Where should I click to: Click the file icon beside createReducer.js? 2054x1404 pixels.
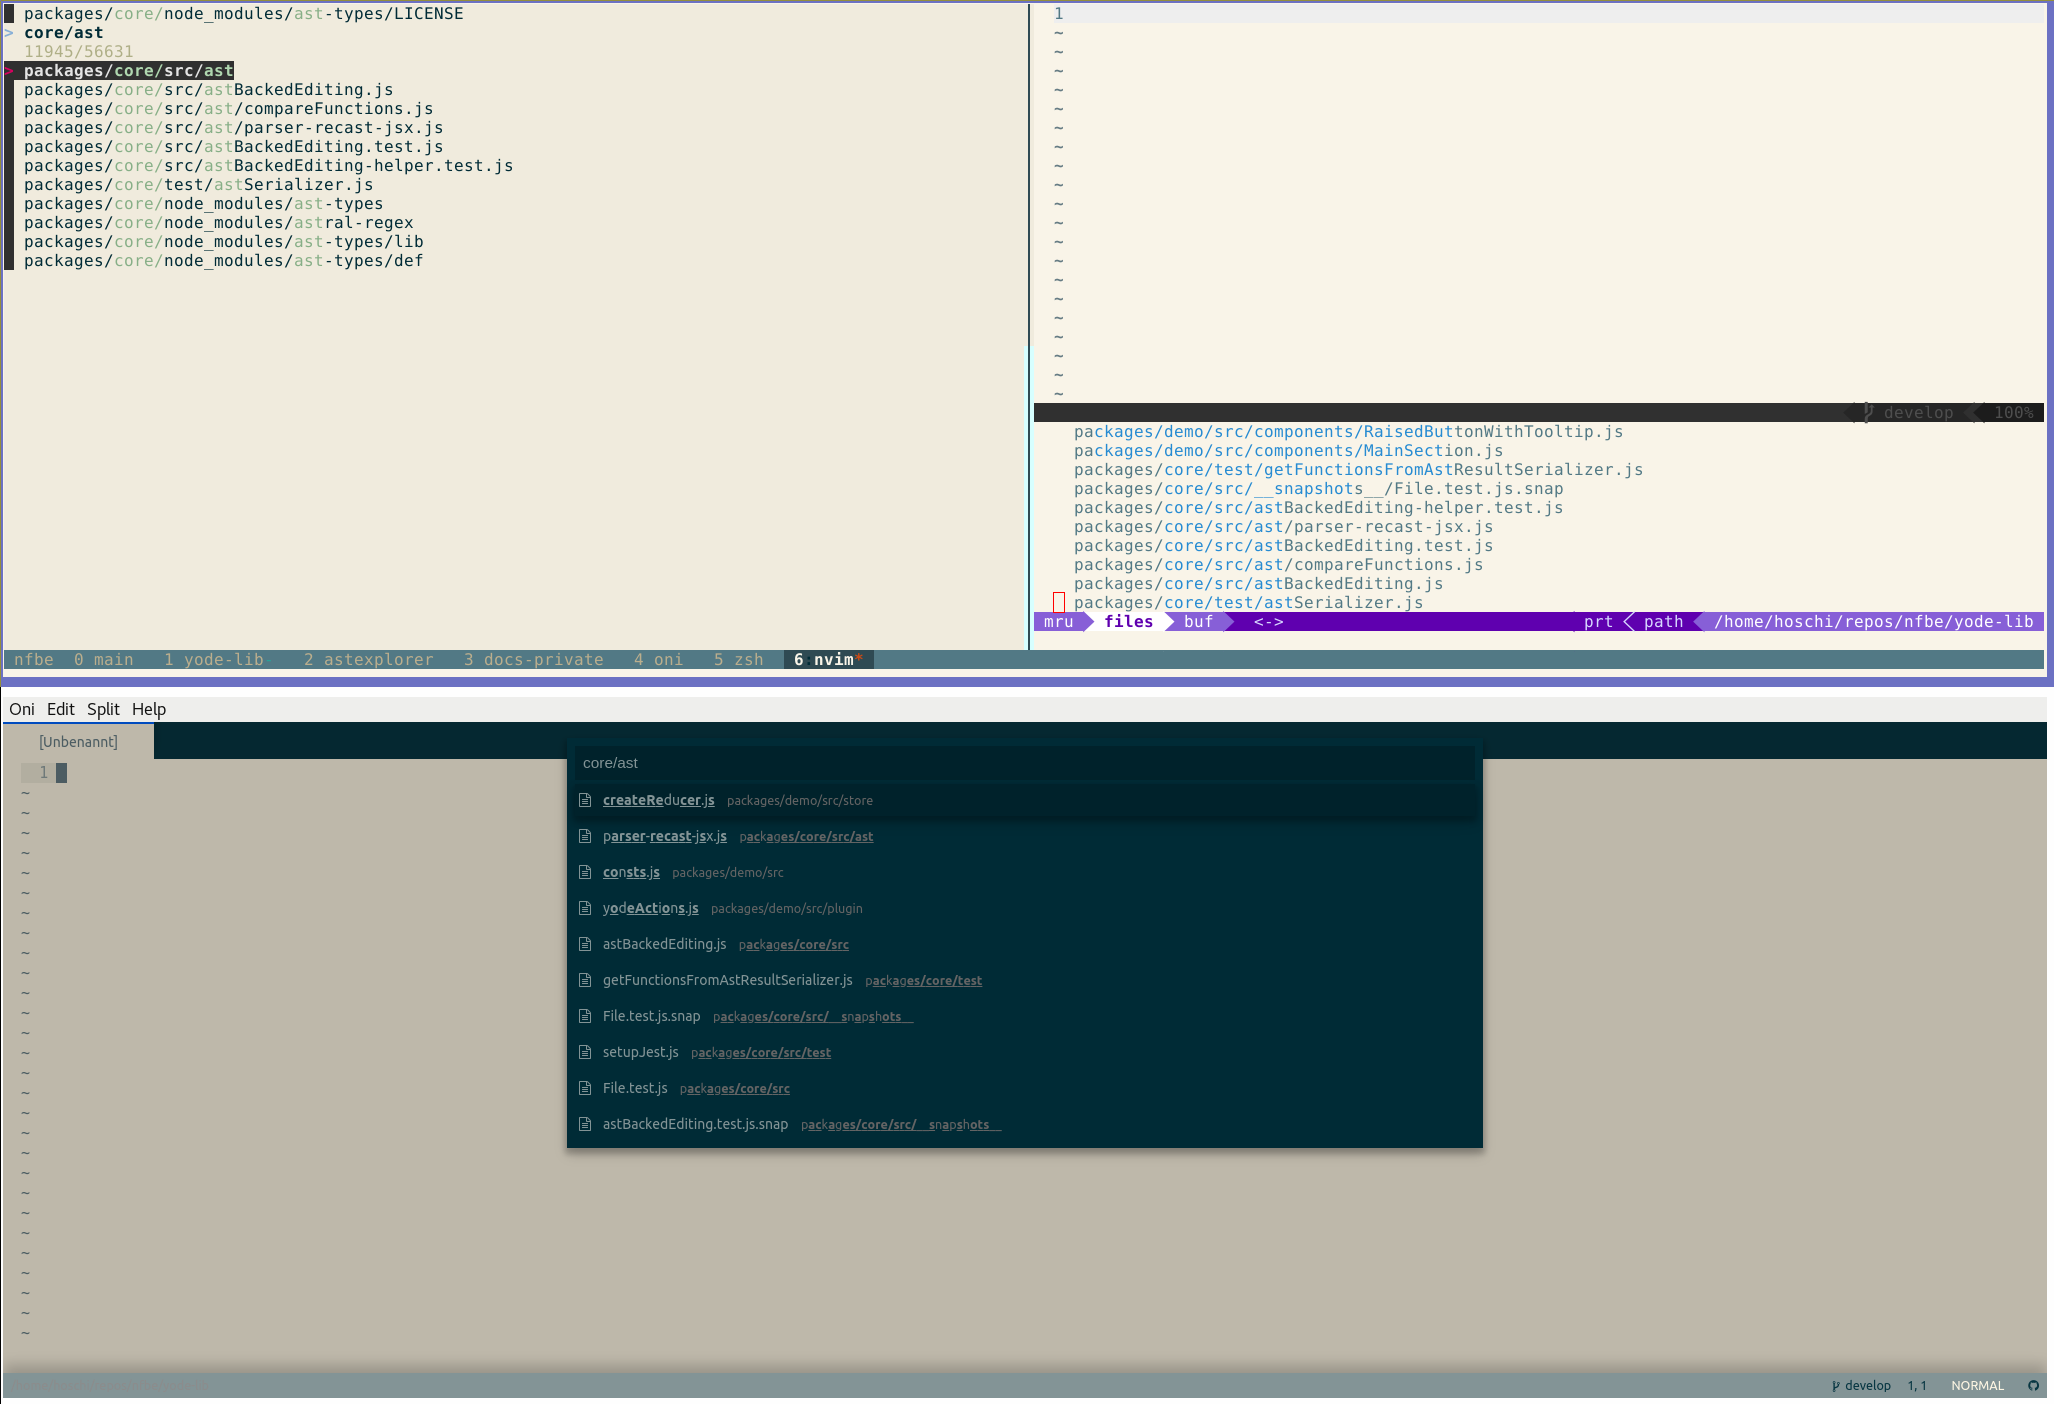[585, 800]
